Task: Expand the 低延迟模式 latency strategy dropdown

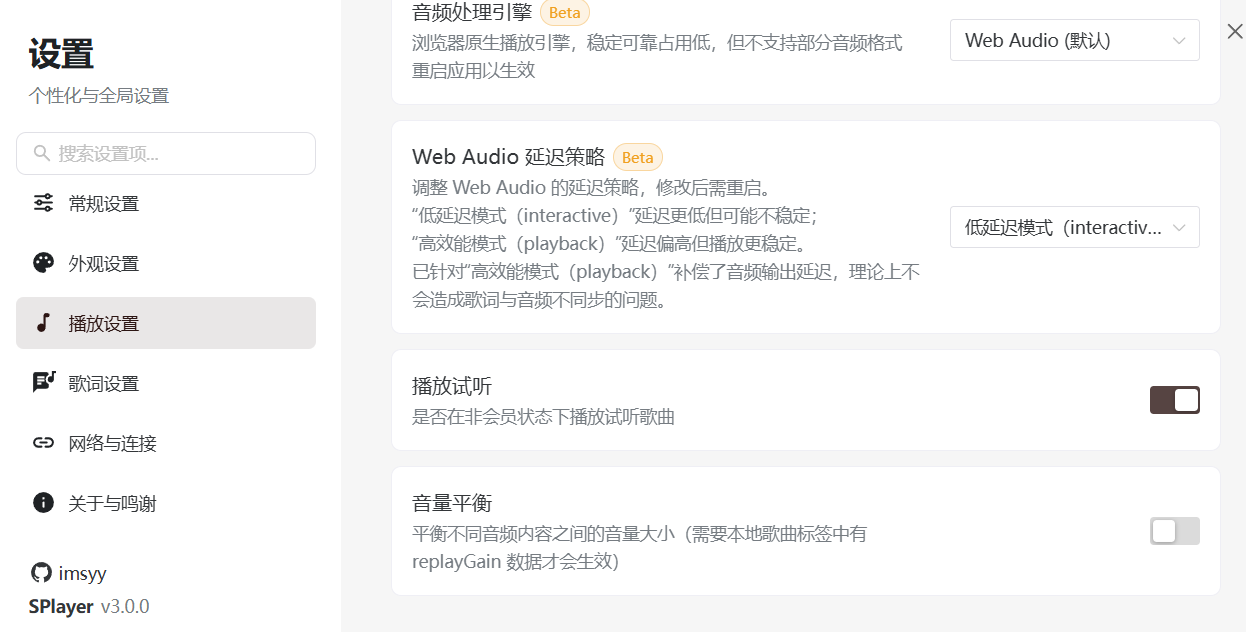Action: pos(1074,228)
